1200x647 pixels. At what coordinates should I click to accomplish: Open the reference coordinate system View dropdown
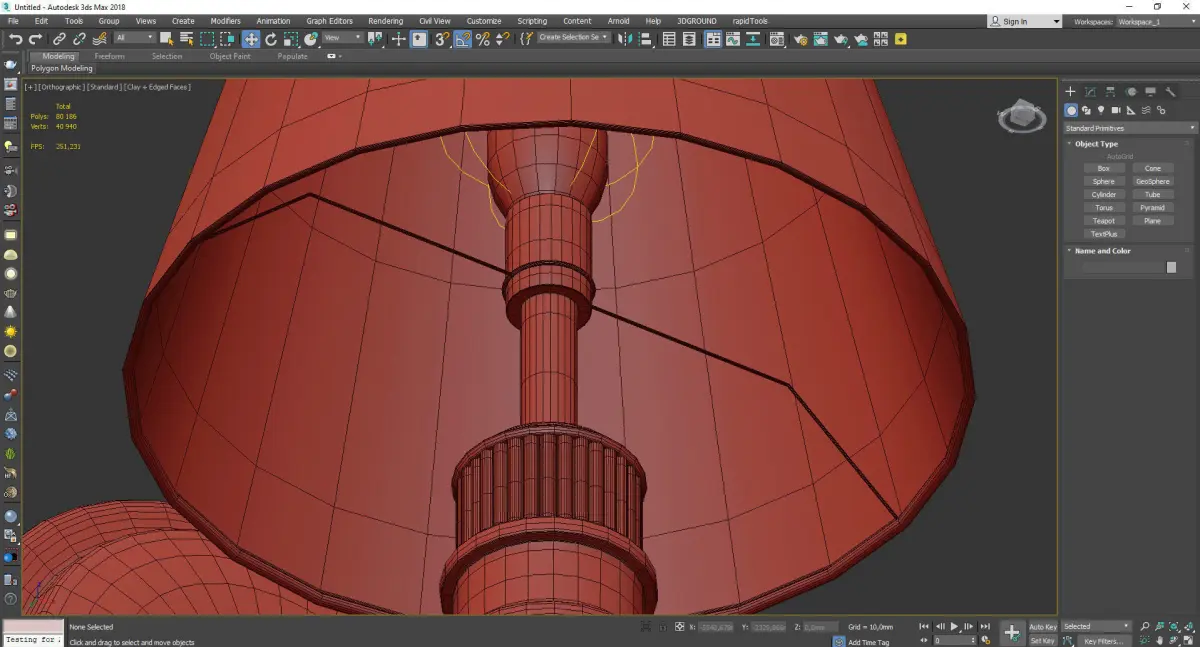[x=343, y=38]
